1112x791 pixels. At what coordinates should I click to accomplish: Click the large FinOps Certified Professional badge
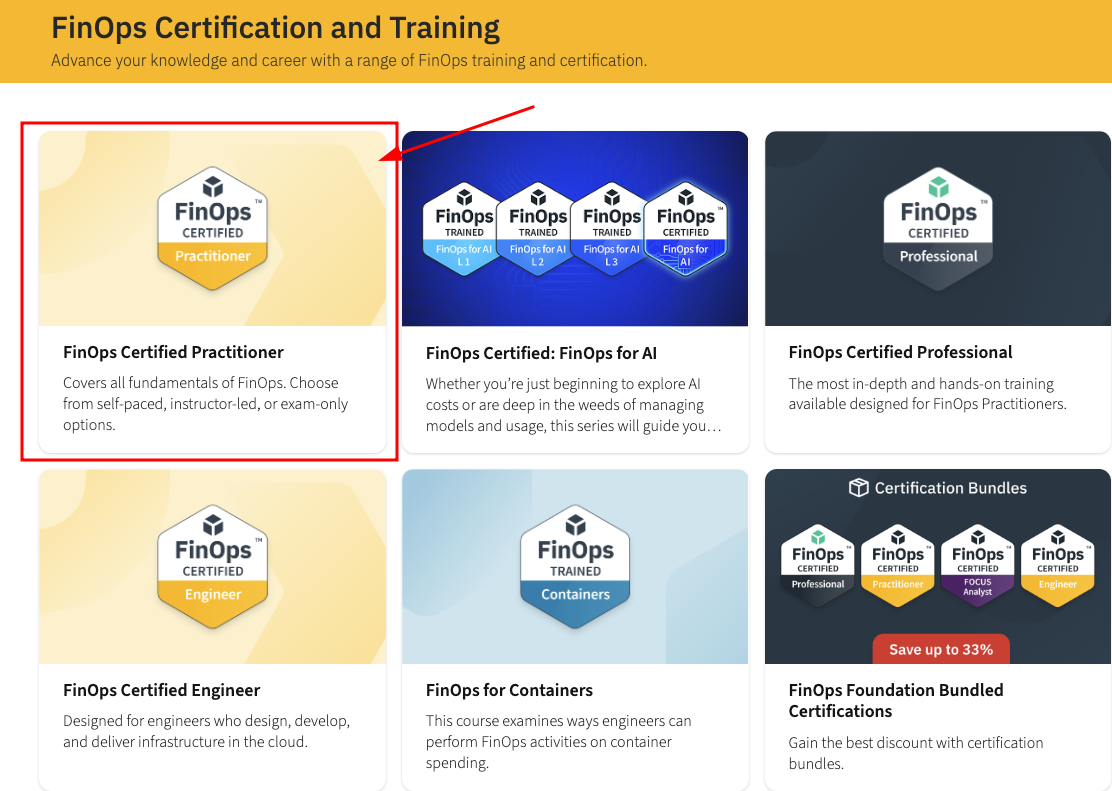pyautogui.click(x=938, y=228)
